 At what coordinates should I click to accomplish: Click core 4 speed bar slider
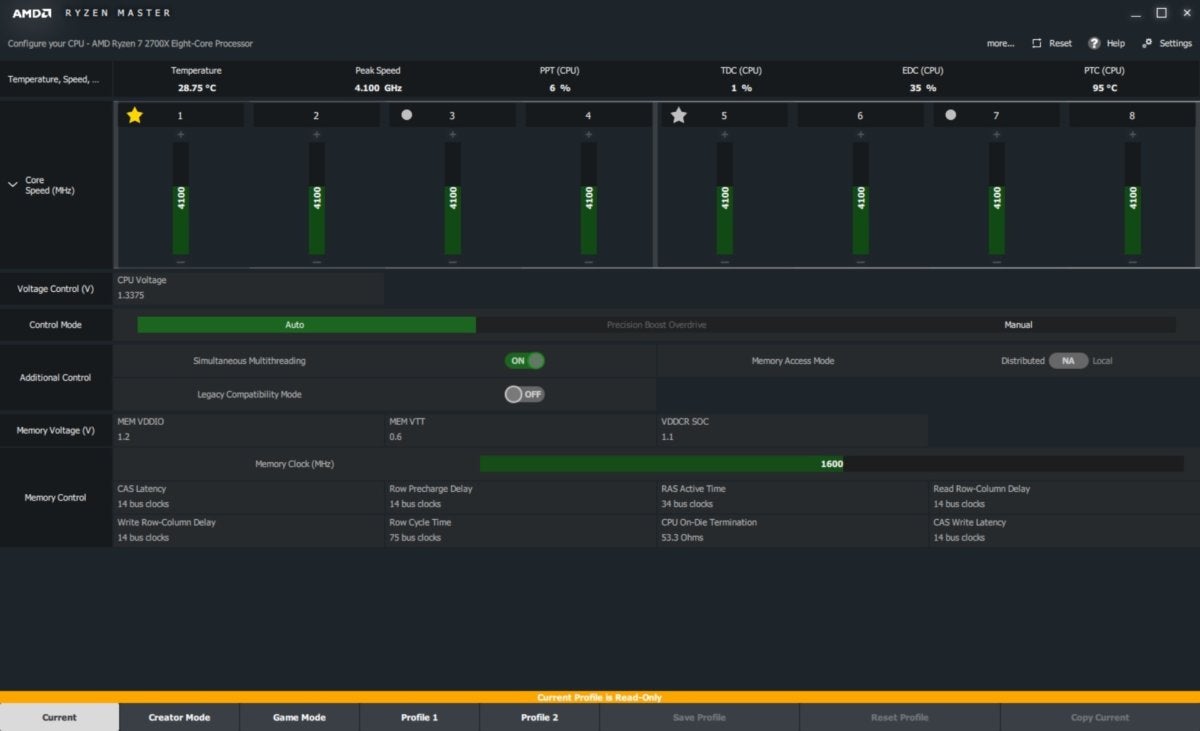[589, 198]
